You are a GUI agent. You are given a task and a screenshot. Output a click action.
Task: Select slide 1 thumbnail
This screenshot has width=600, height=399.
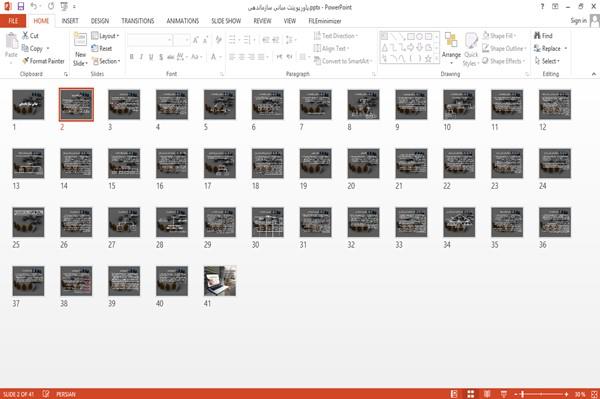(28, 104)
